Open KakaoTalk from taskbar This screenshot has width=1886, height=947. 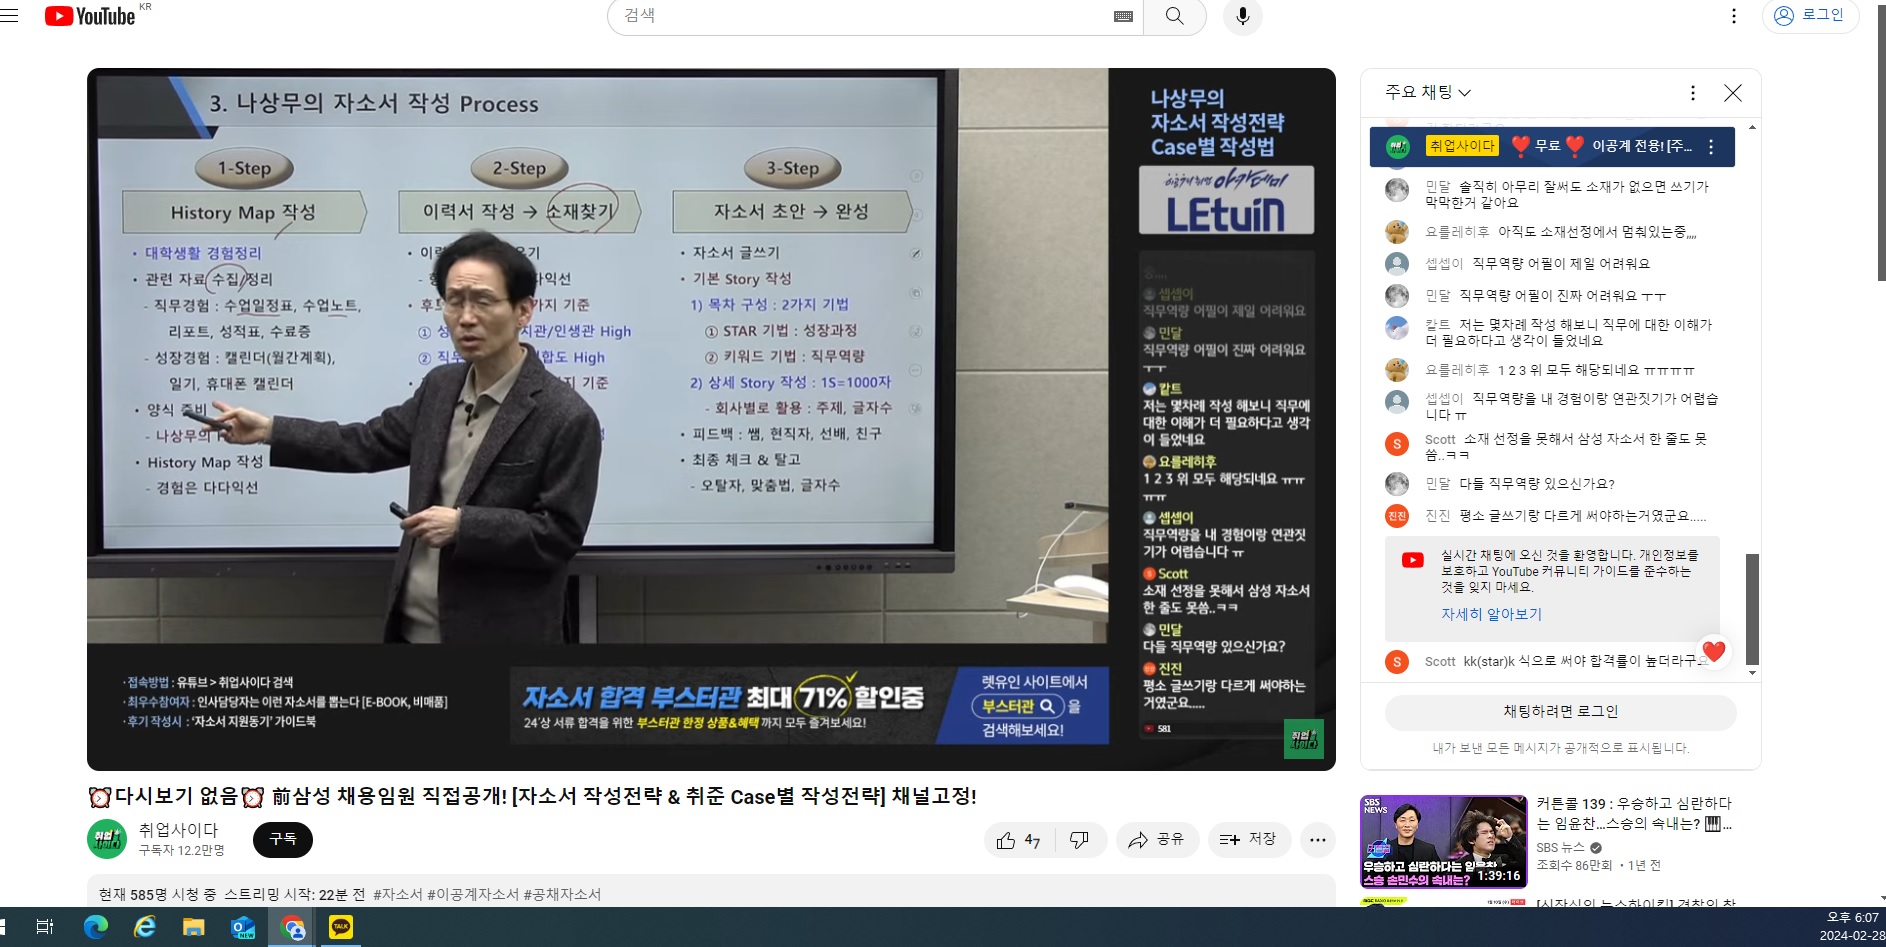point(341,927)
